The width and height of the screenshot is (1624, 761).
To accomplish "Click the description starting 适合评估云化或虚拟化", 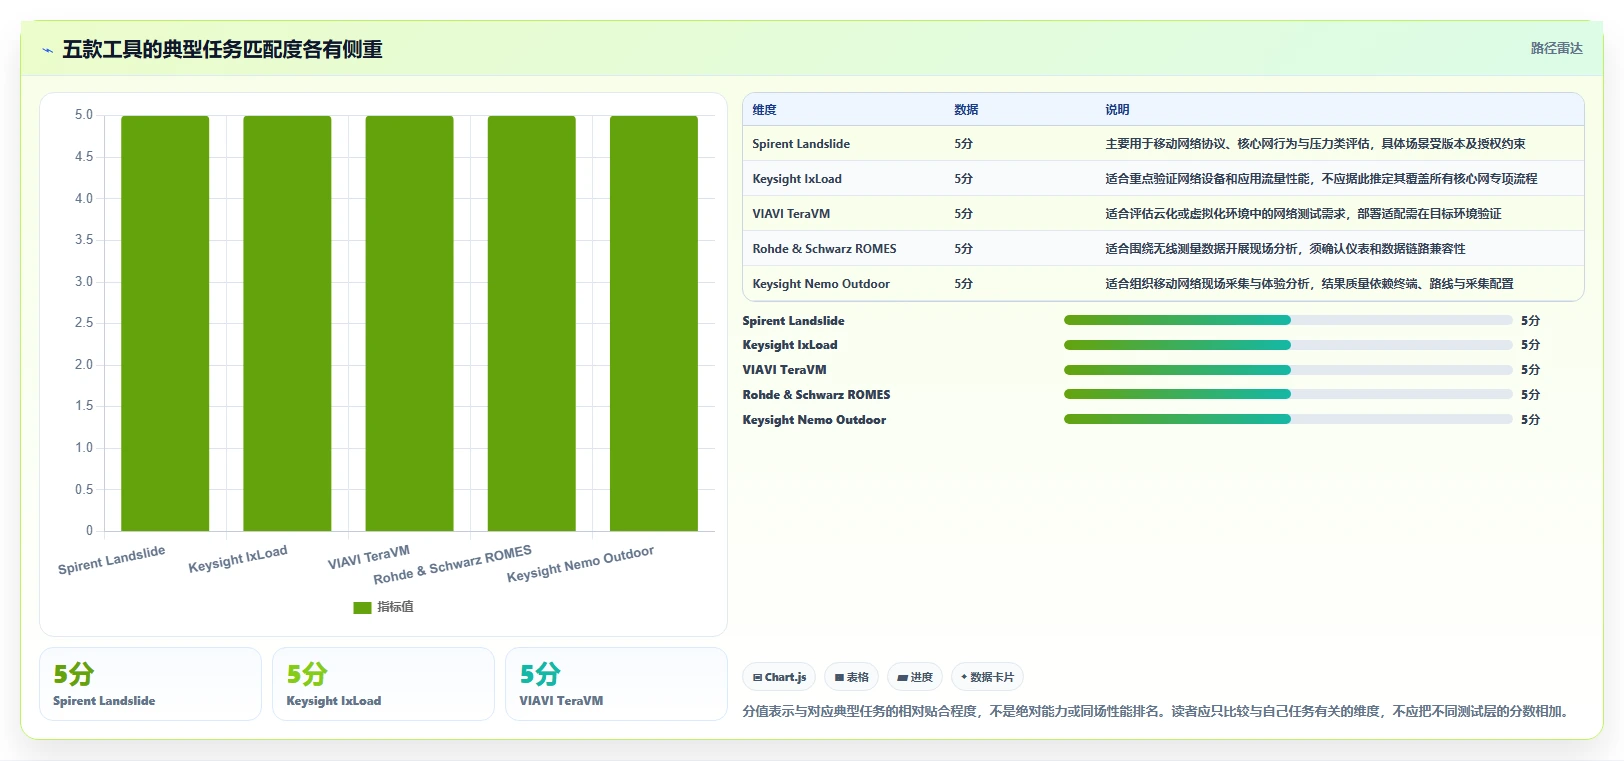I will pos(1303,214).
